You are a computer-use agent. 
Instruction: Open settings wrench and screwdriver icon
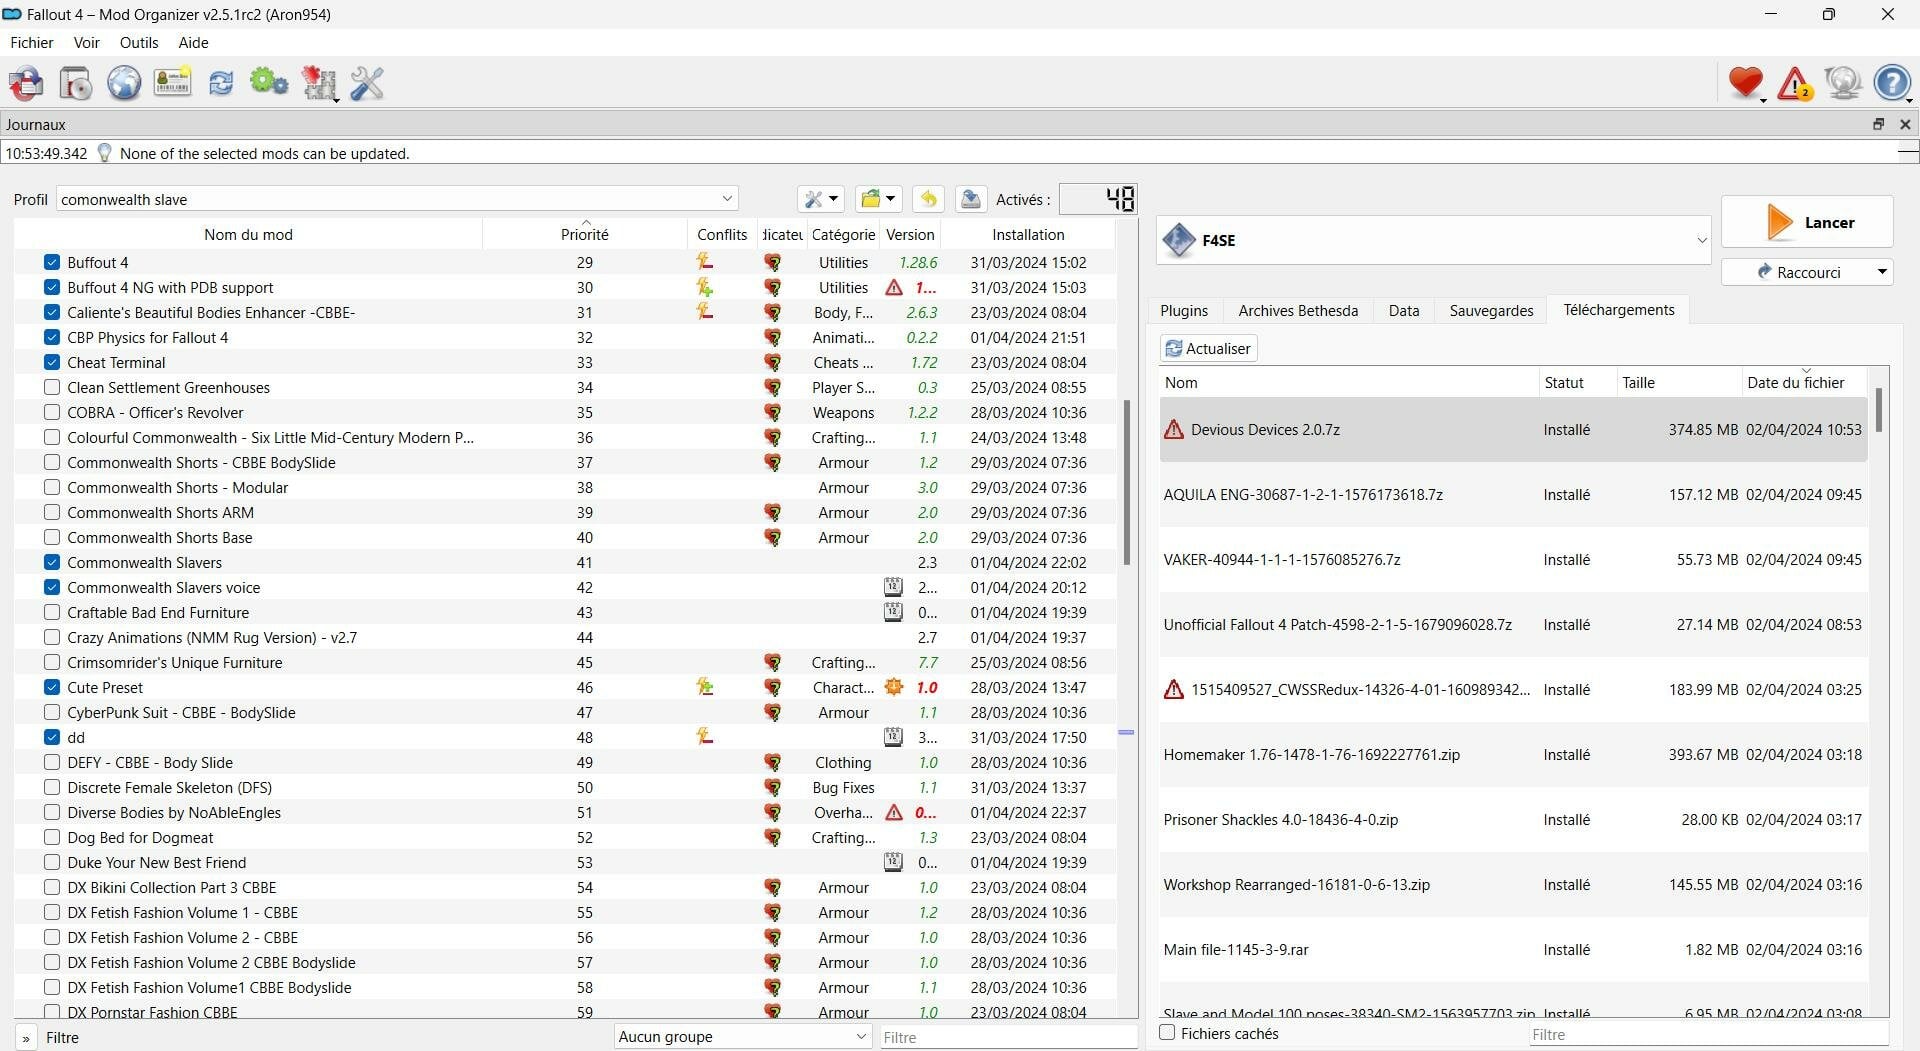(367, 83)
